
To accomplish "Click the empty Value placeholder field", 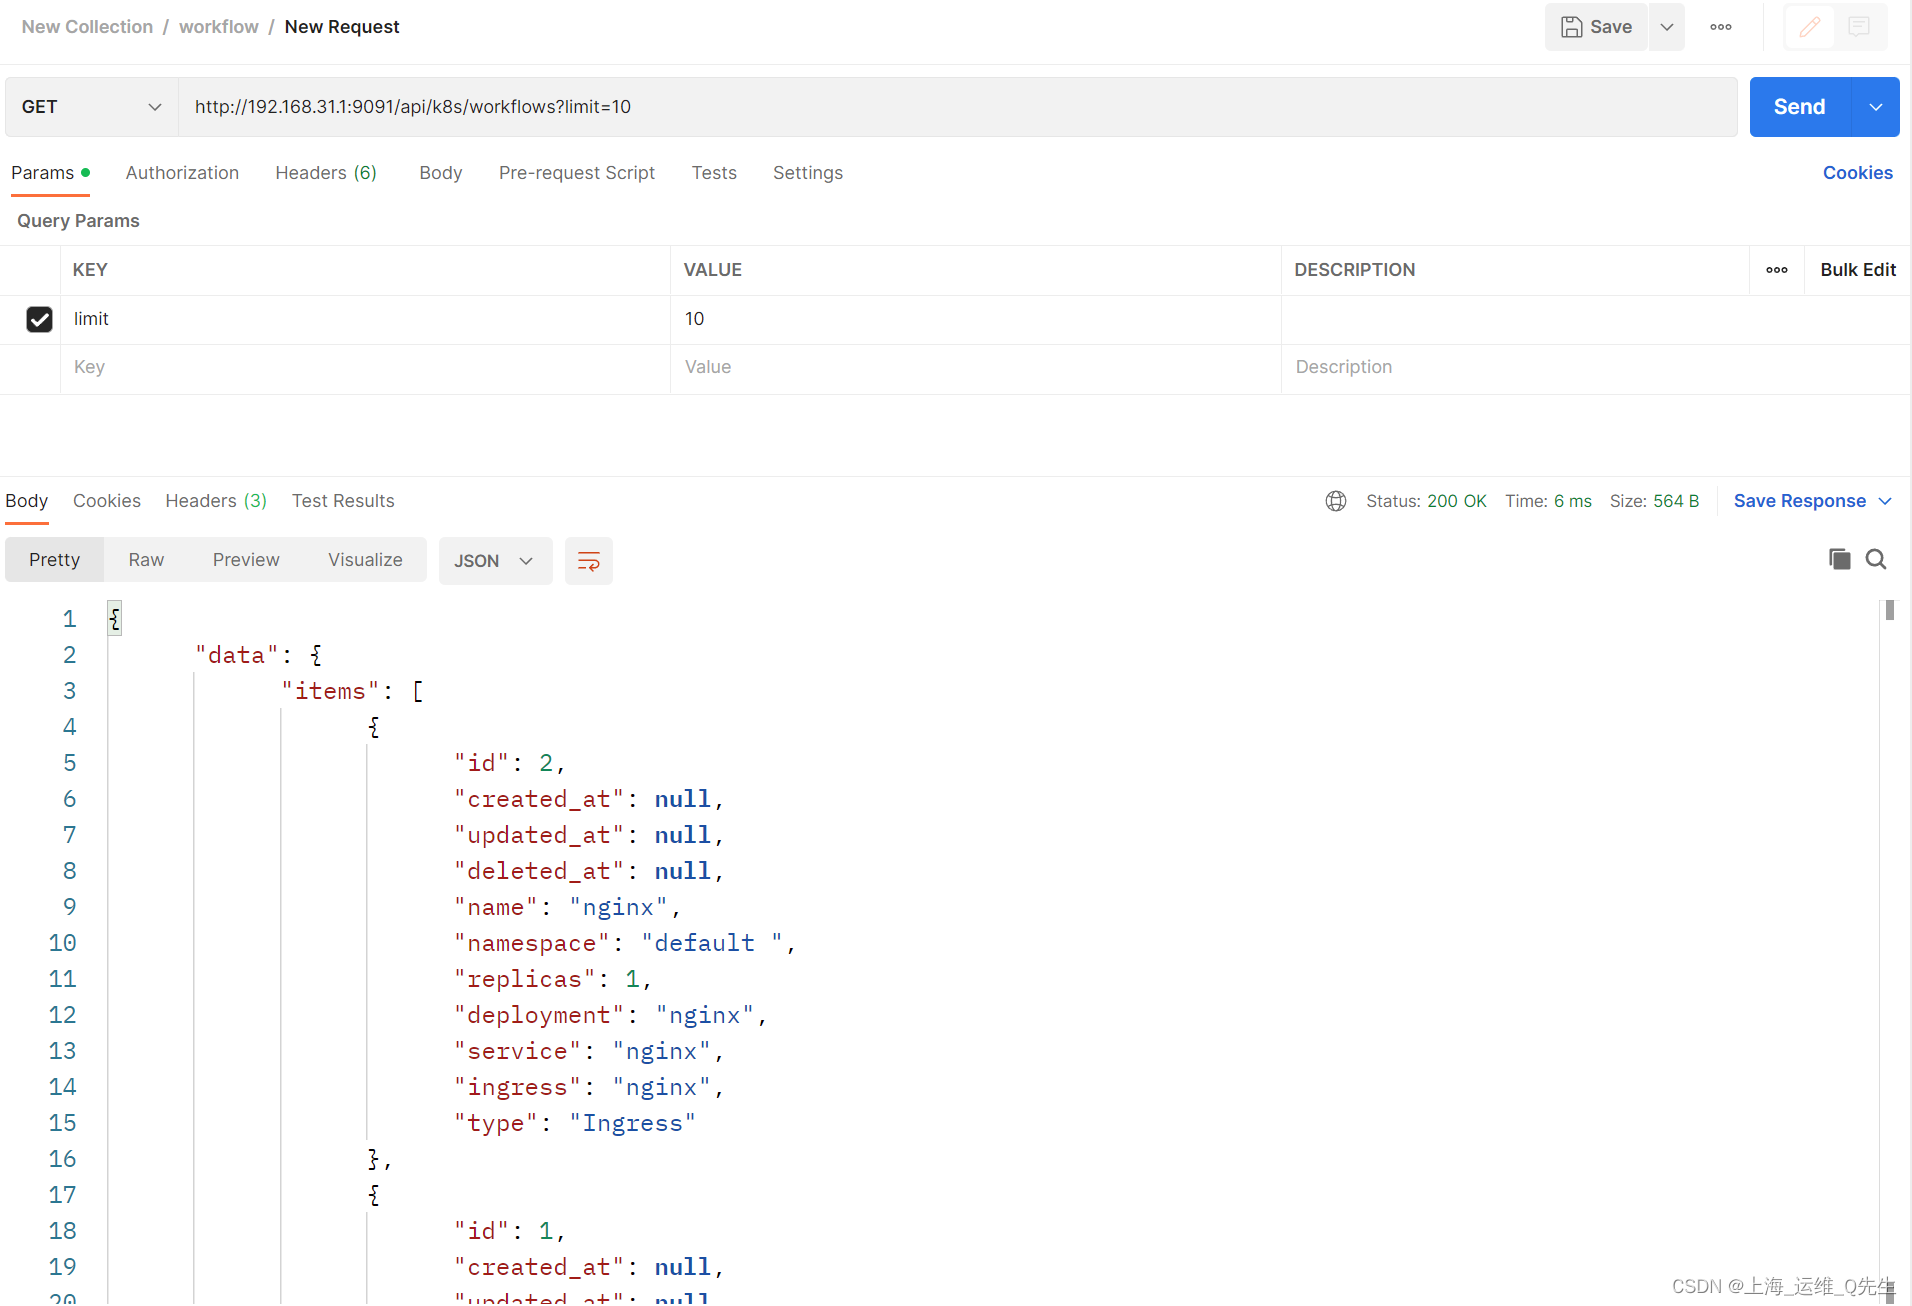I will (975, 368).
